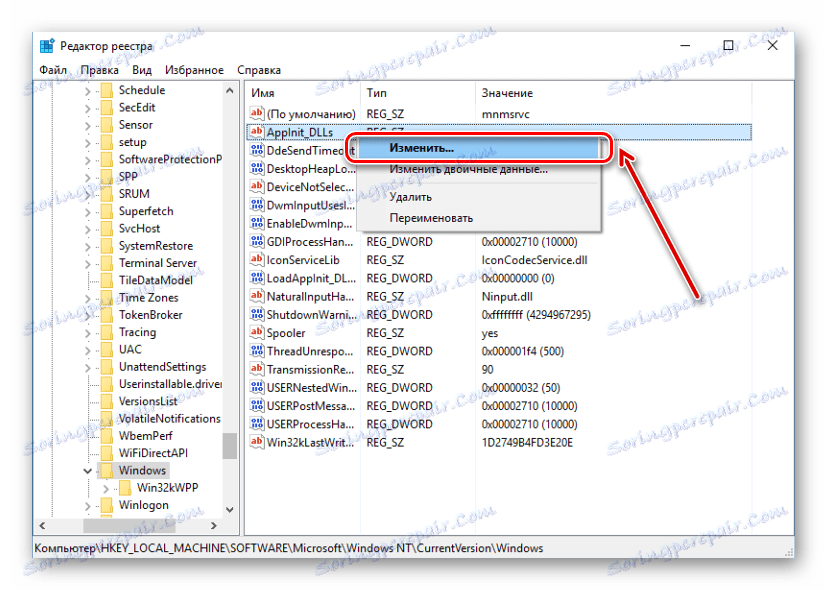Image resolution: width=827 pixels, height=590 pixels.
Task: Click the tree vertical scrollbar thumb
Action: (229, 446)
